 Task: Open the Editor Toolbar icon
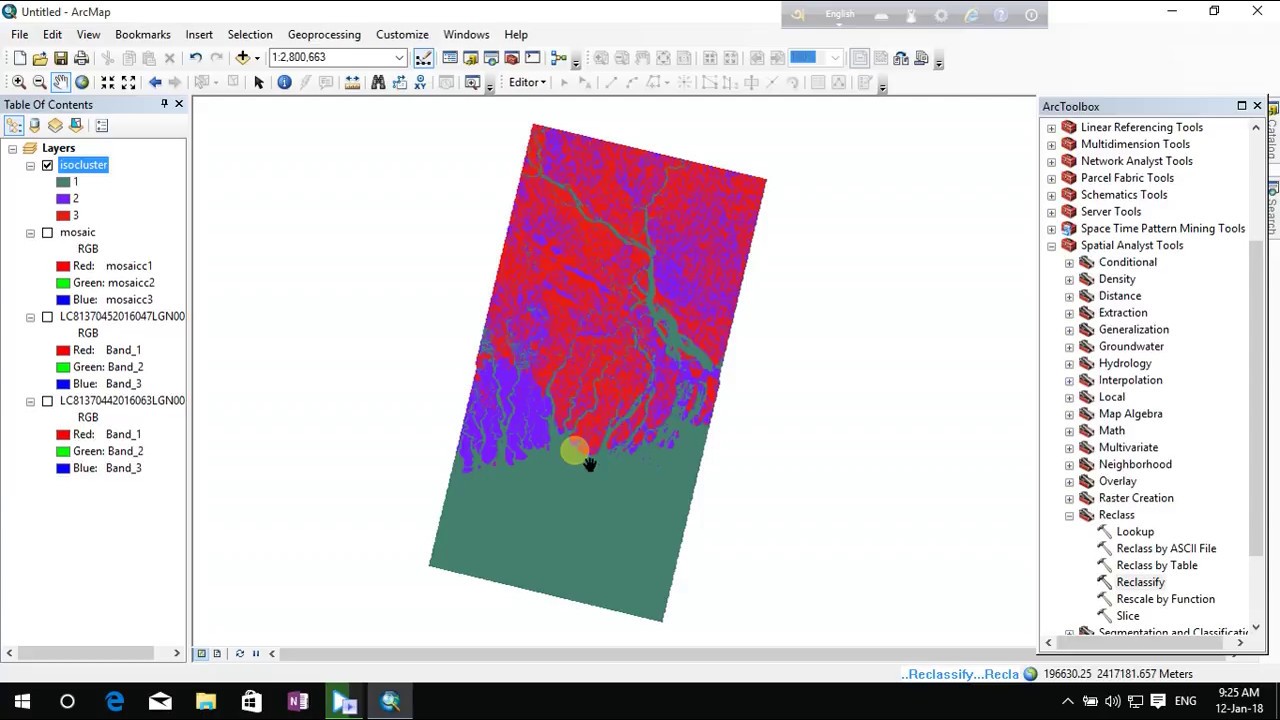(x=424, y=58)
